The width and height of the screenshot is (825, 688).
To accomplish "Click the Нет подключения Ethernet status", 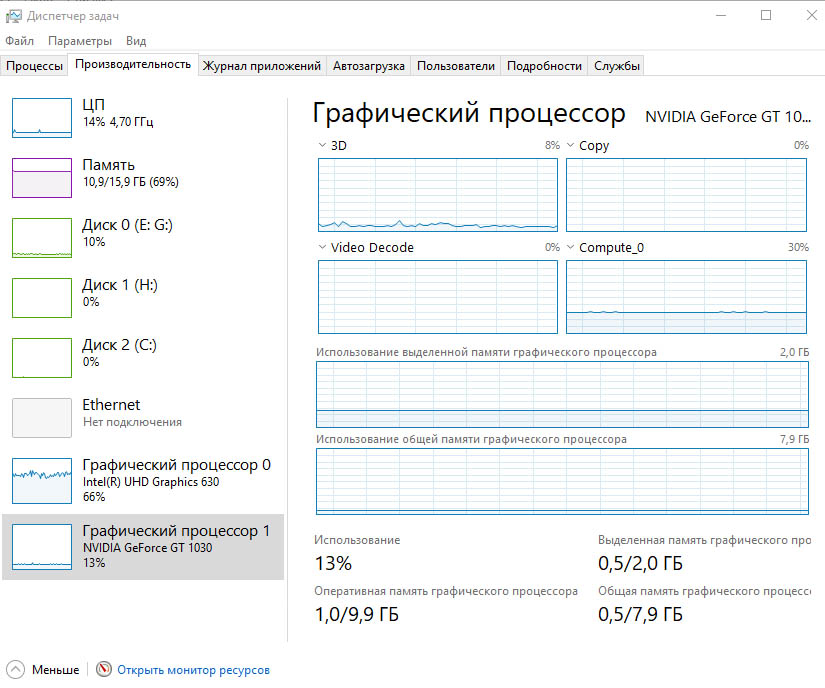I will tap(132, 422).
